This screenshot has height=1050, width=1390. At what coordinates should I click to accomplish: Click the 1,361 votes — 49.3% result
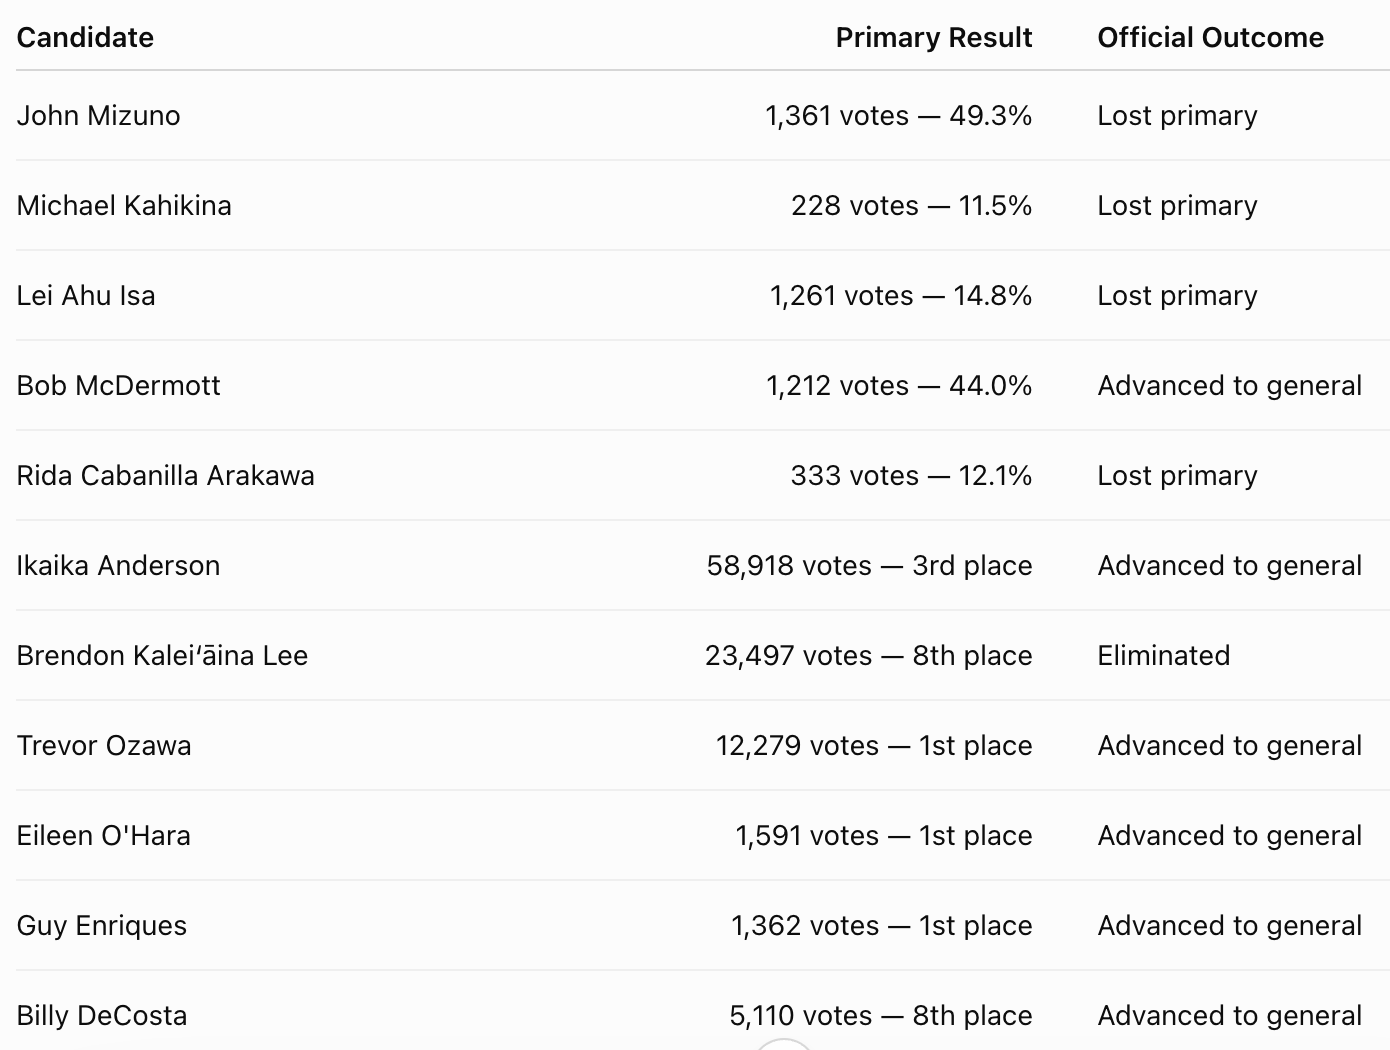(x=898, y=116)
